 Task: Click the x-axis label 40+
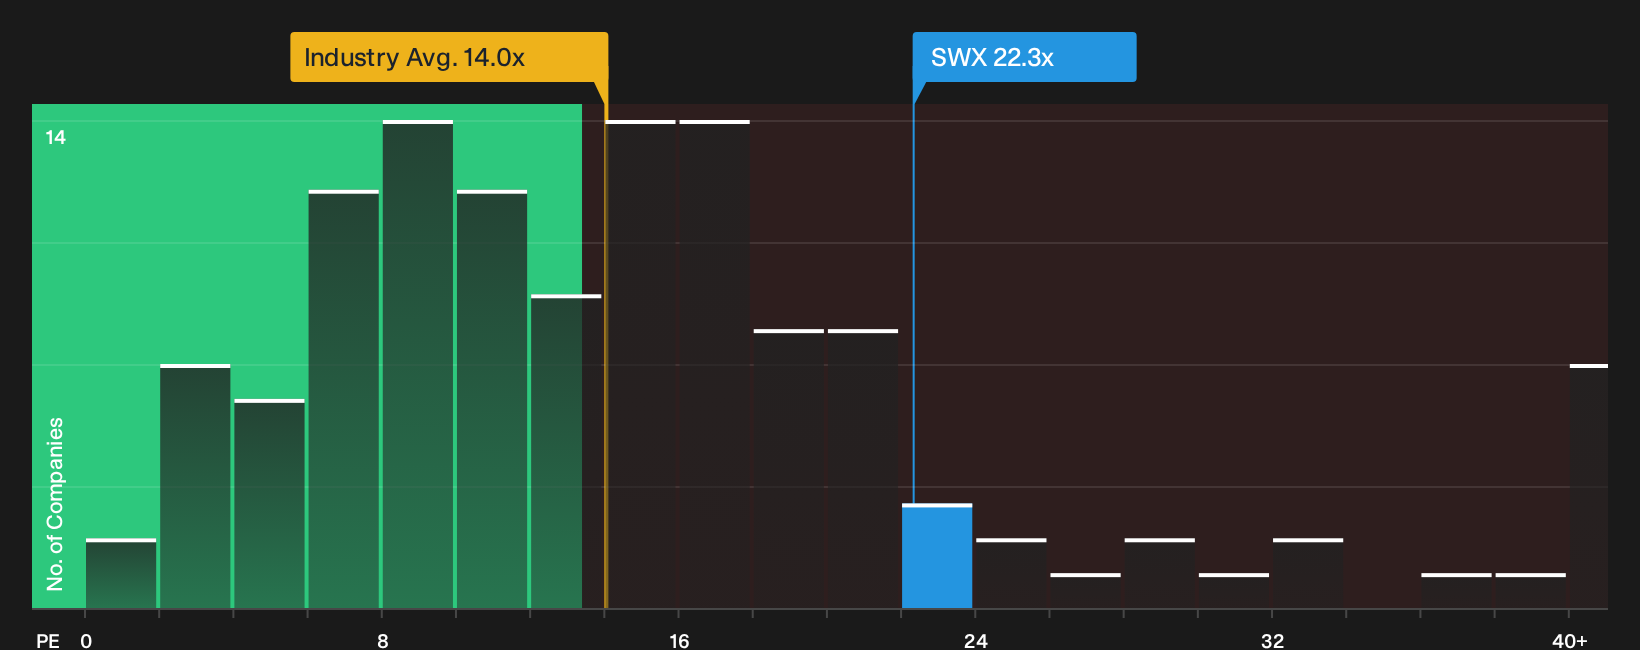[1569, 640]
